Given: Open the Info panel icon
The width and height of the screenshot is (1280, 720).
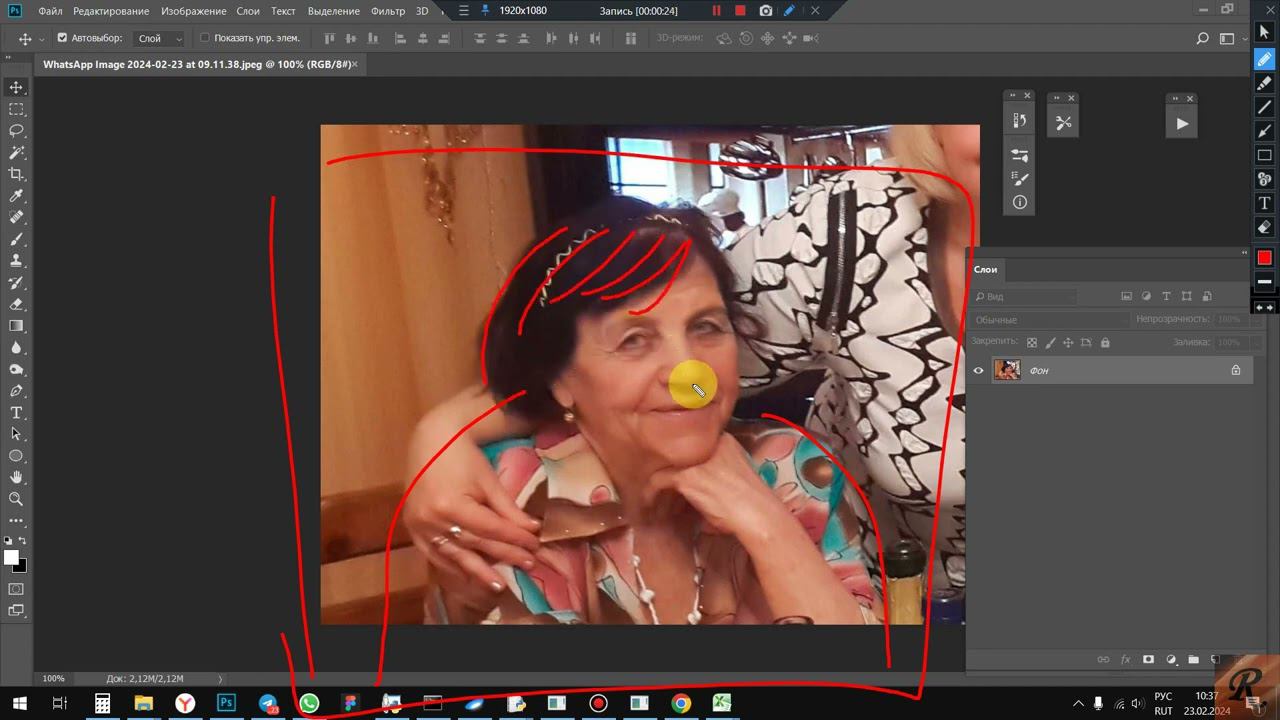Looking at the screenshot, I should click(x=1020, y=202).
